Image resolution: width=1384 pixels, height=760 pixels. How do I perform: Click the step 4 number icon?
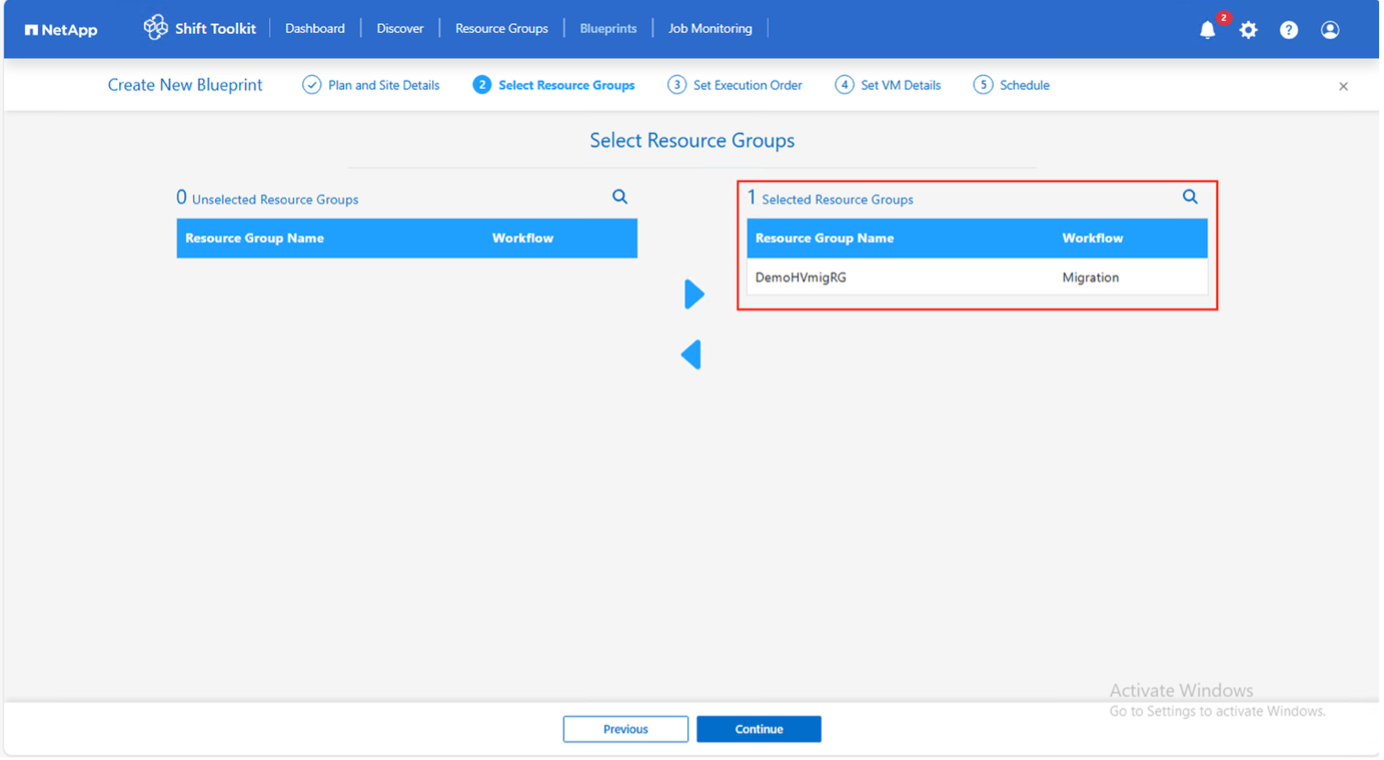(x=847, y=85)
